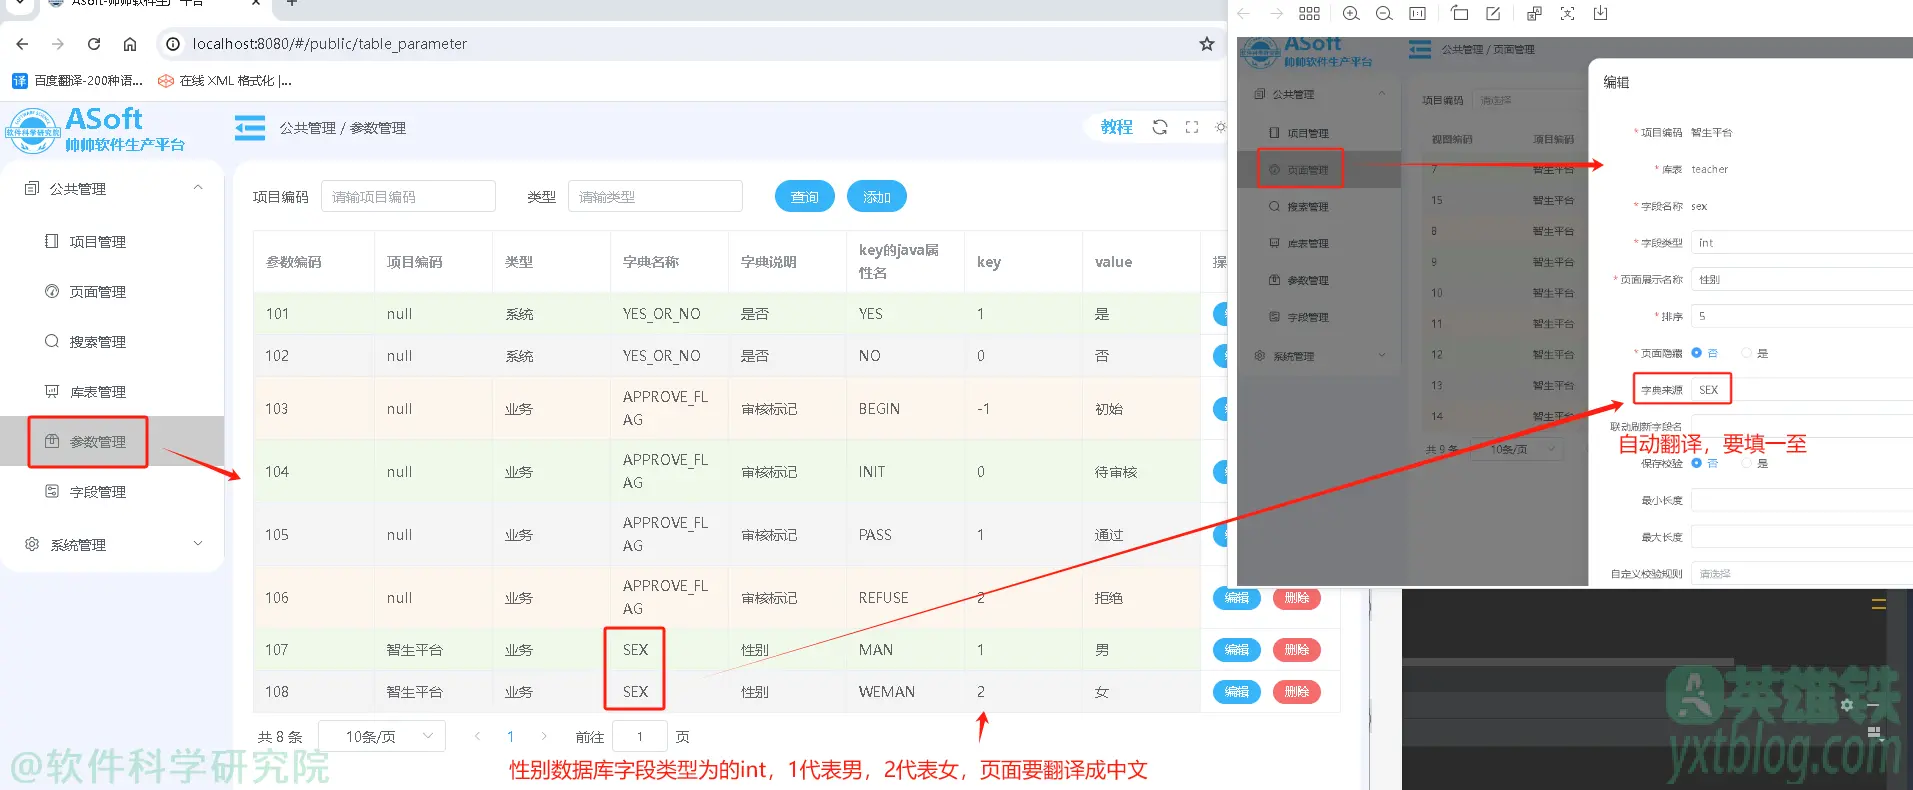Open the 10条/页 page size dropdown
The width and height of the screenshot is (1913, 790).
(382, 737)
